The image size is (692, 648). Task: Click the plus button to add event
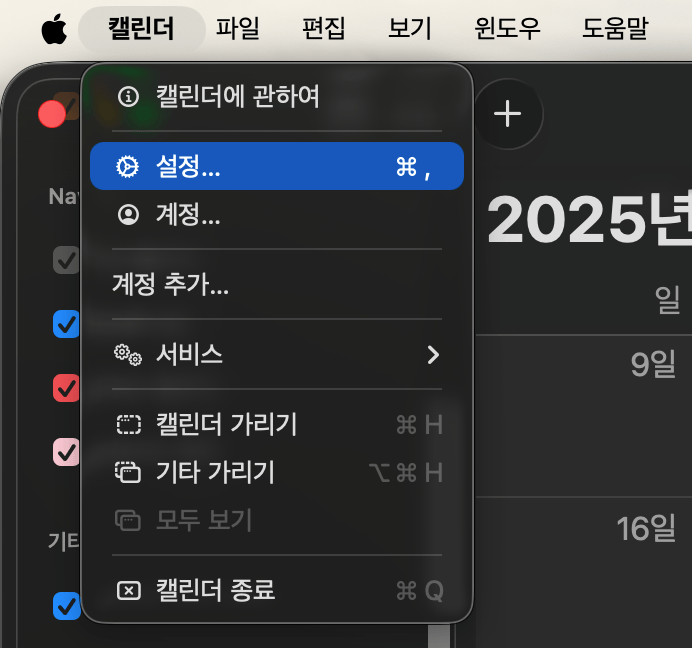[x=508, y=114]
